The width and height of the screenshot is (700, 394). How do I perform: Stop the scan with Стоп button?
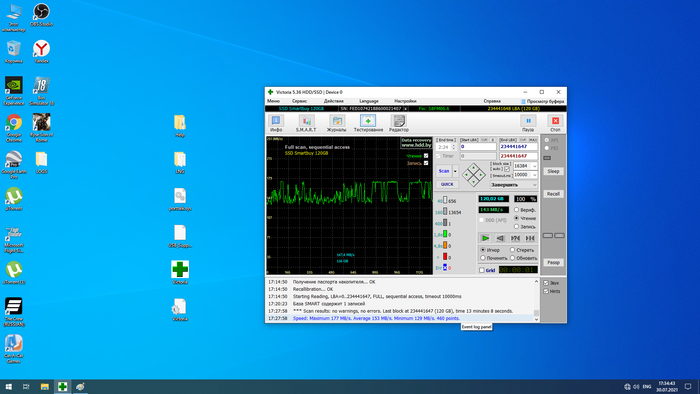coord(555,123)
